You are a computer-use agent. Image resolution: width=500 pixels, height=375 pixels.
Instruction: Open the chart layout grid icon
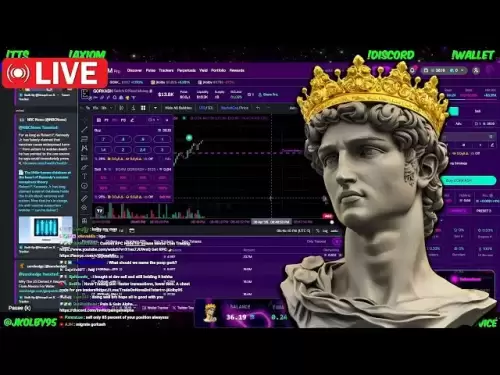click(x=143, y=108)
